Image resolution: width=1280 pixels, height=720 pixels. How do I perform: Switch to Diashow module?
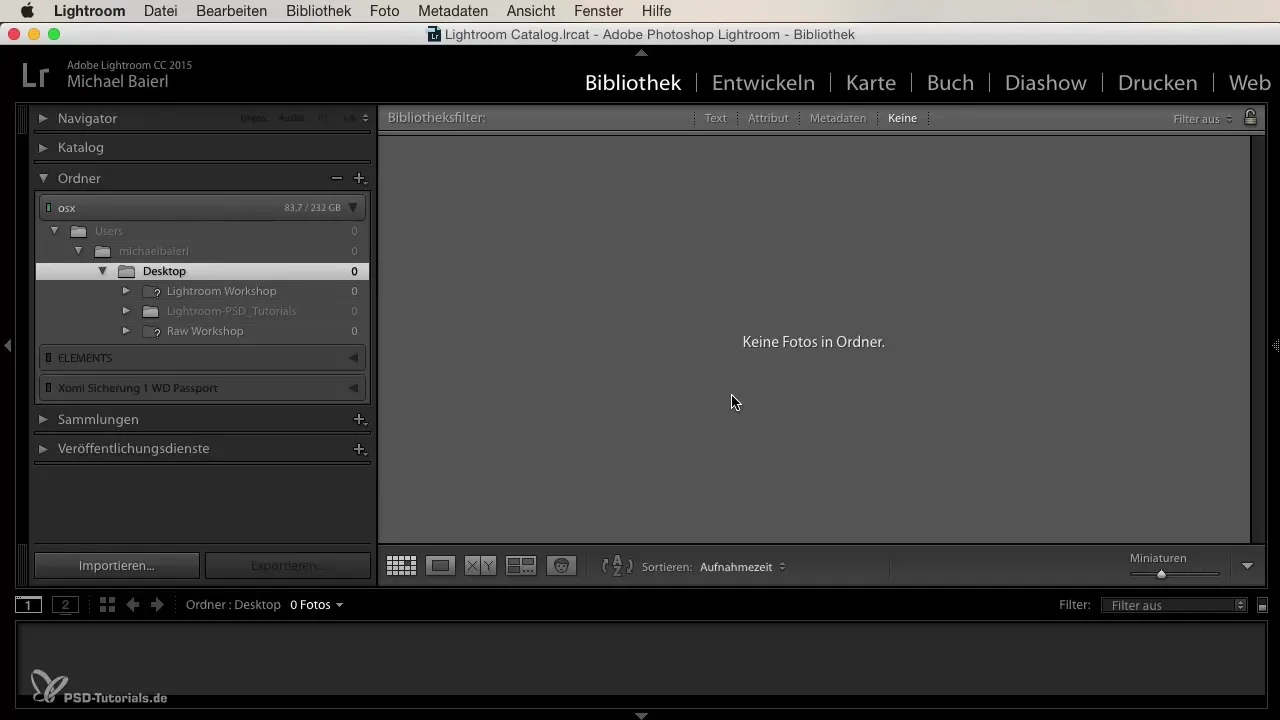pyautogui.click(x=1043, y=83)
